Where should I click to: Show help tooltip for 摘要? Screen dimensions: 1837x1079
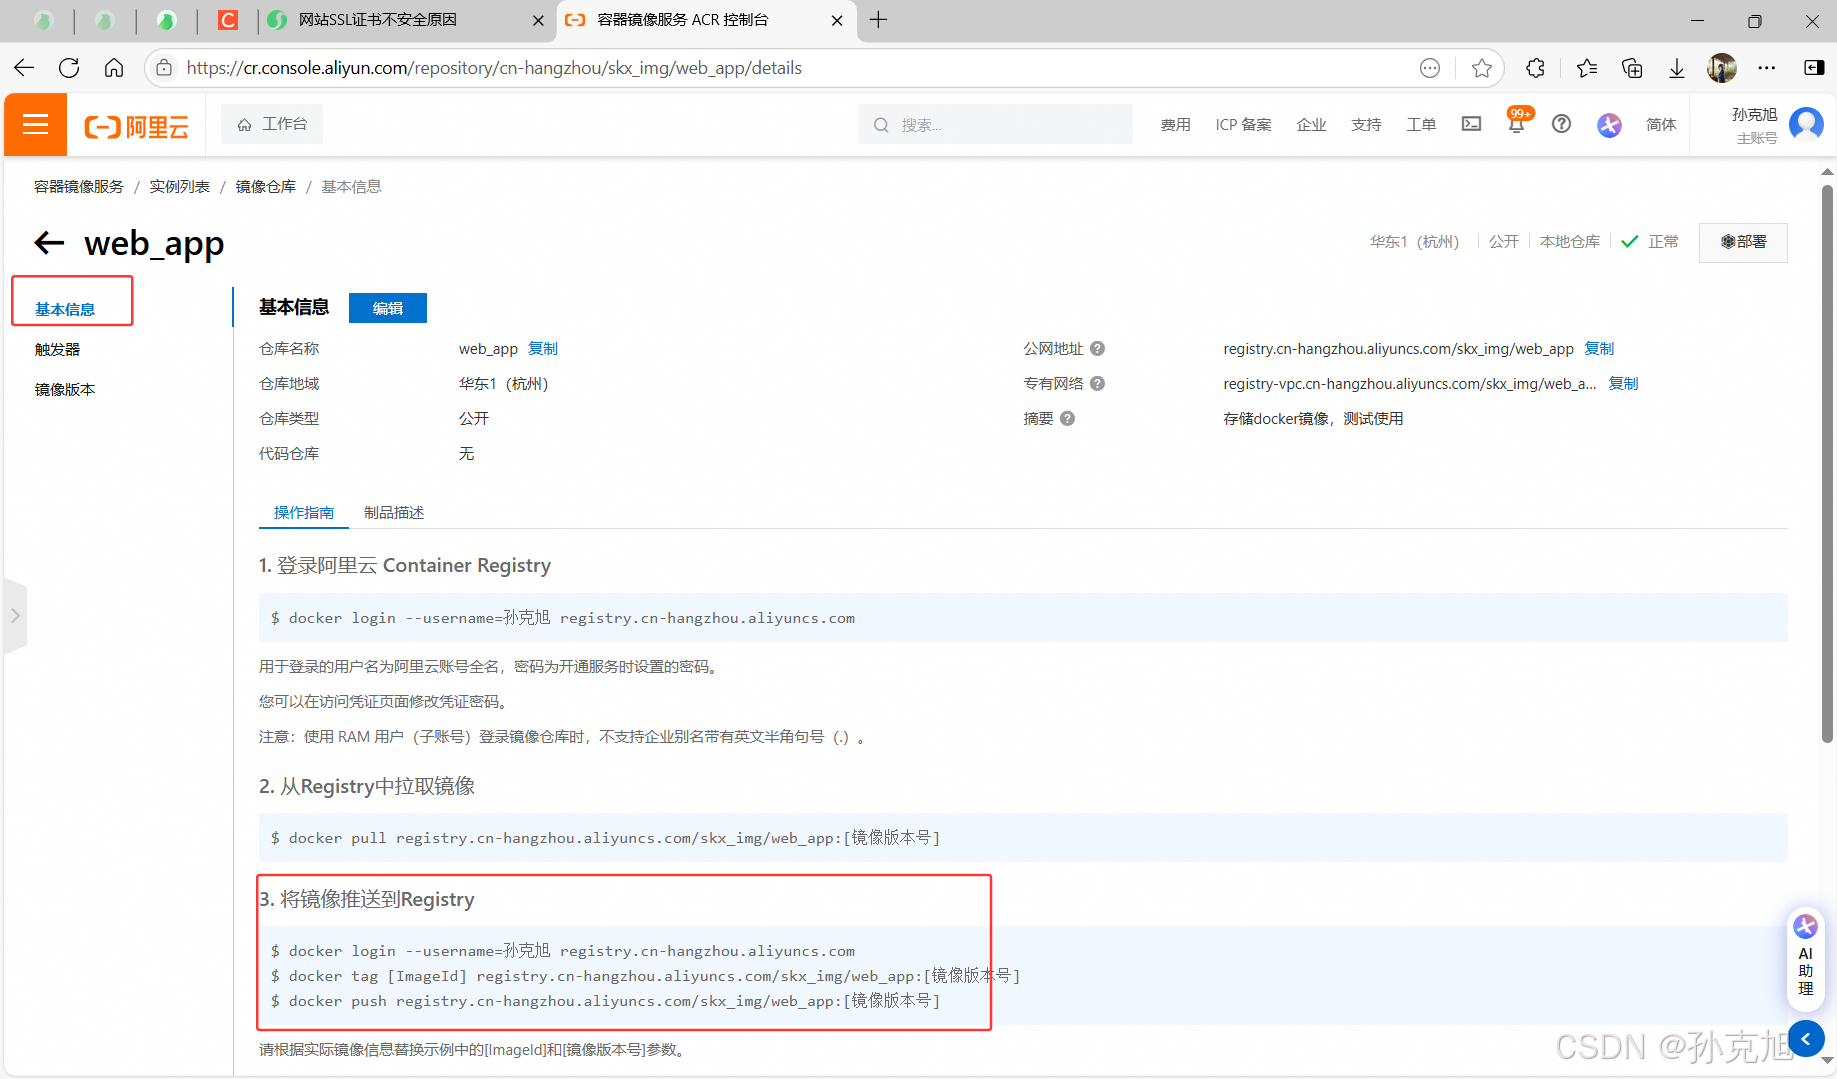pyautogui.click(x=1067, y=419)
